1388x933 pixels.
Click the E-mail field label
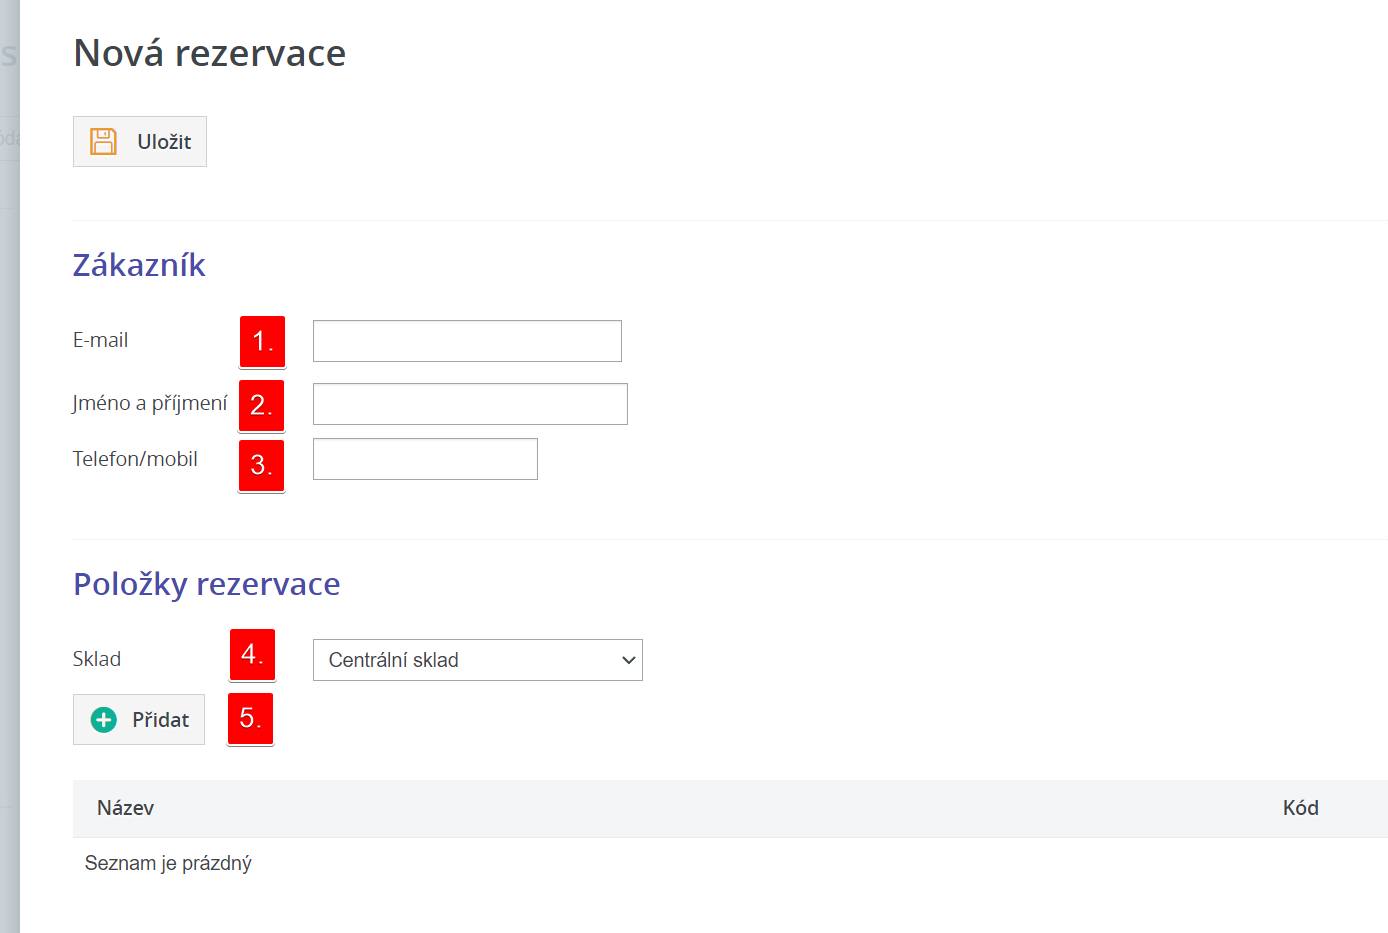point(100,340)
